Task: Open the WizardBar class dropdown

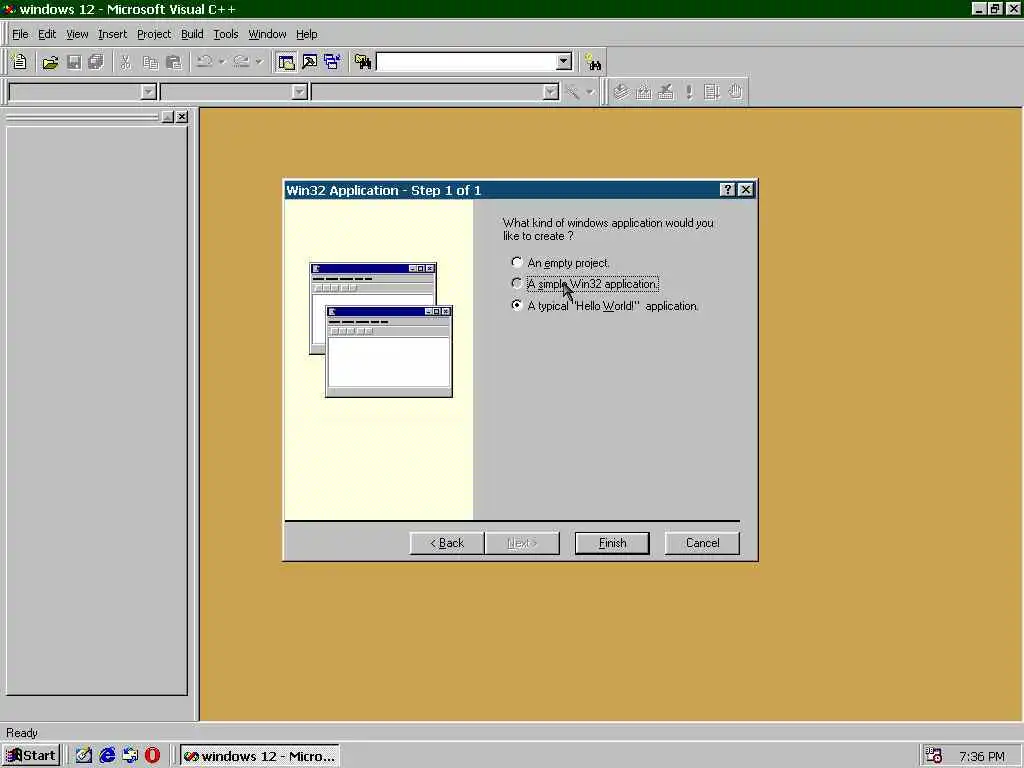Action: 148,92
